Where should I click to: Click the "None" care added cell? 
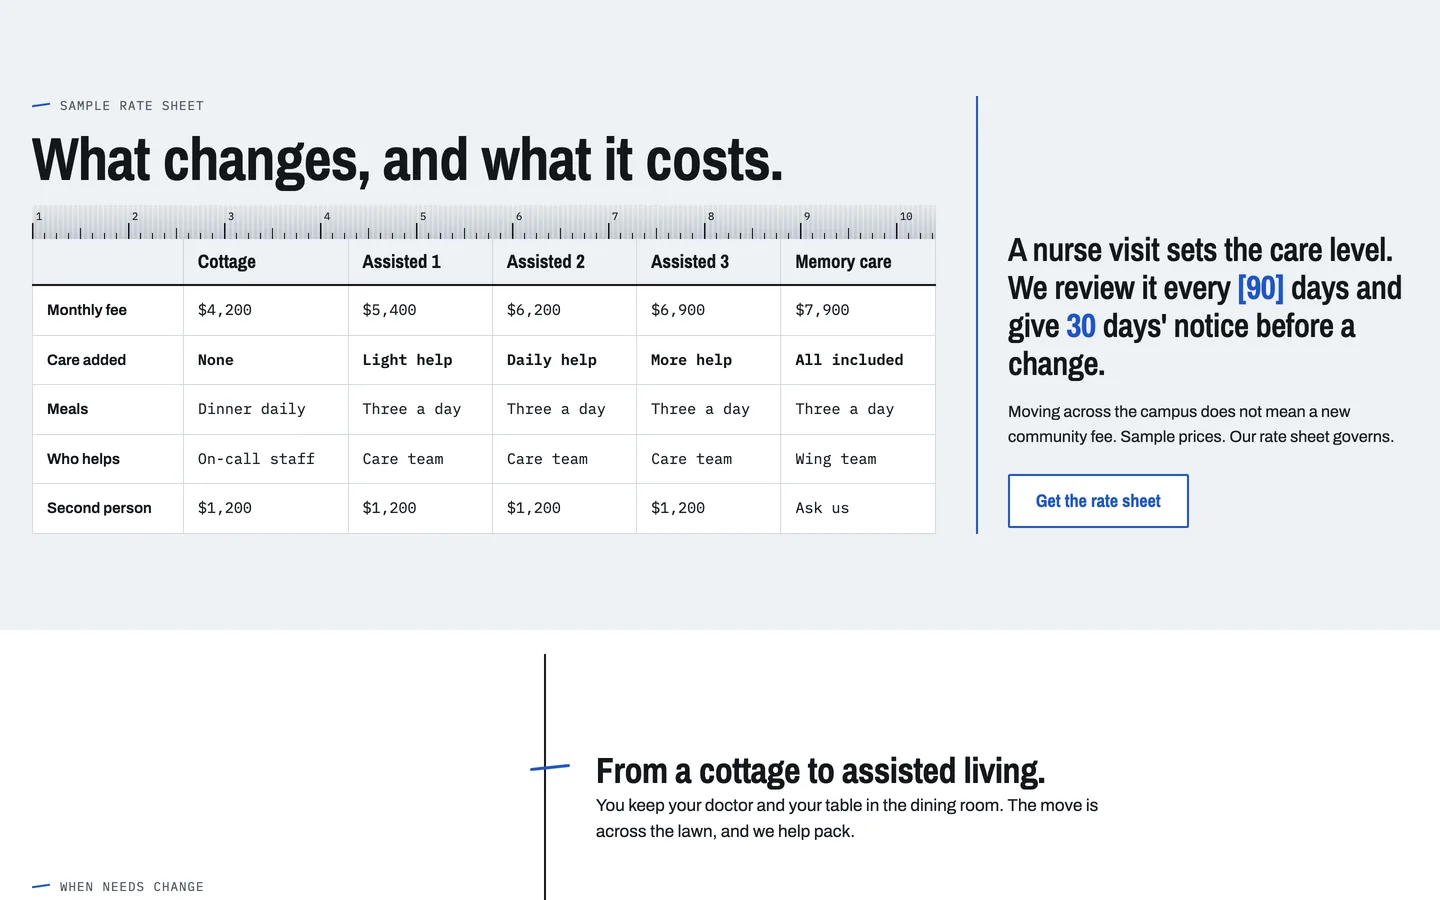(266, 360)
